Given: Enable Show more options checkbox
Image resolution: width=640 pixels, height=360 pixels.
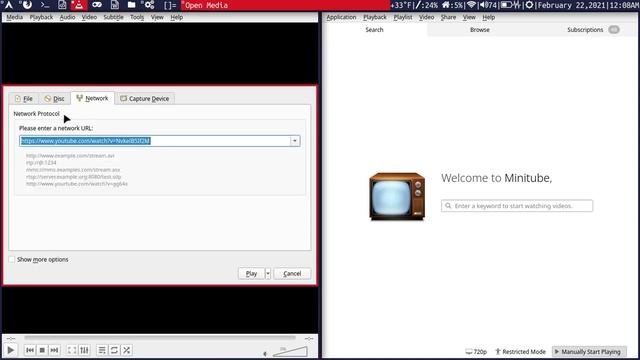Looking at the screenshot, I should point(12,260).
